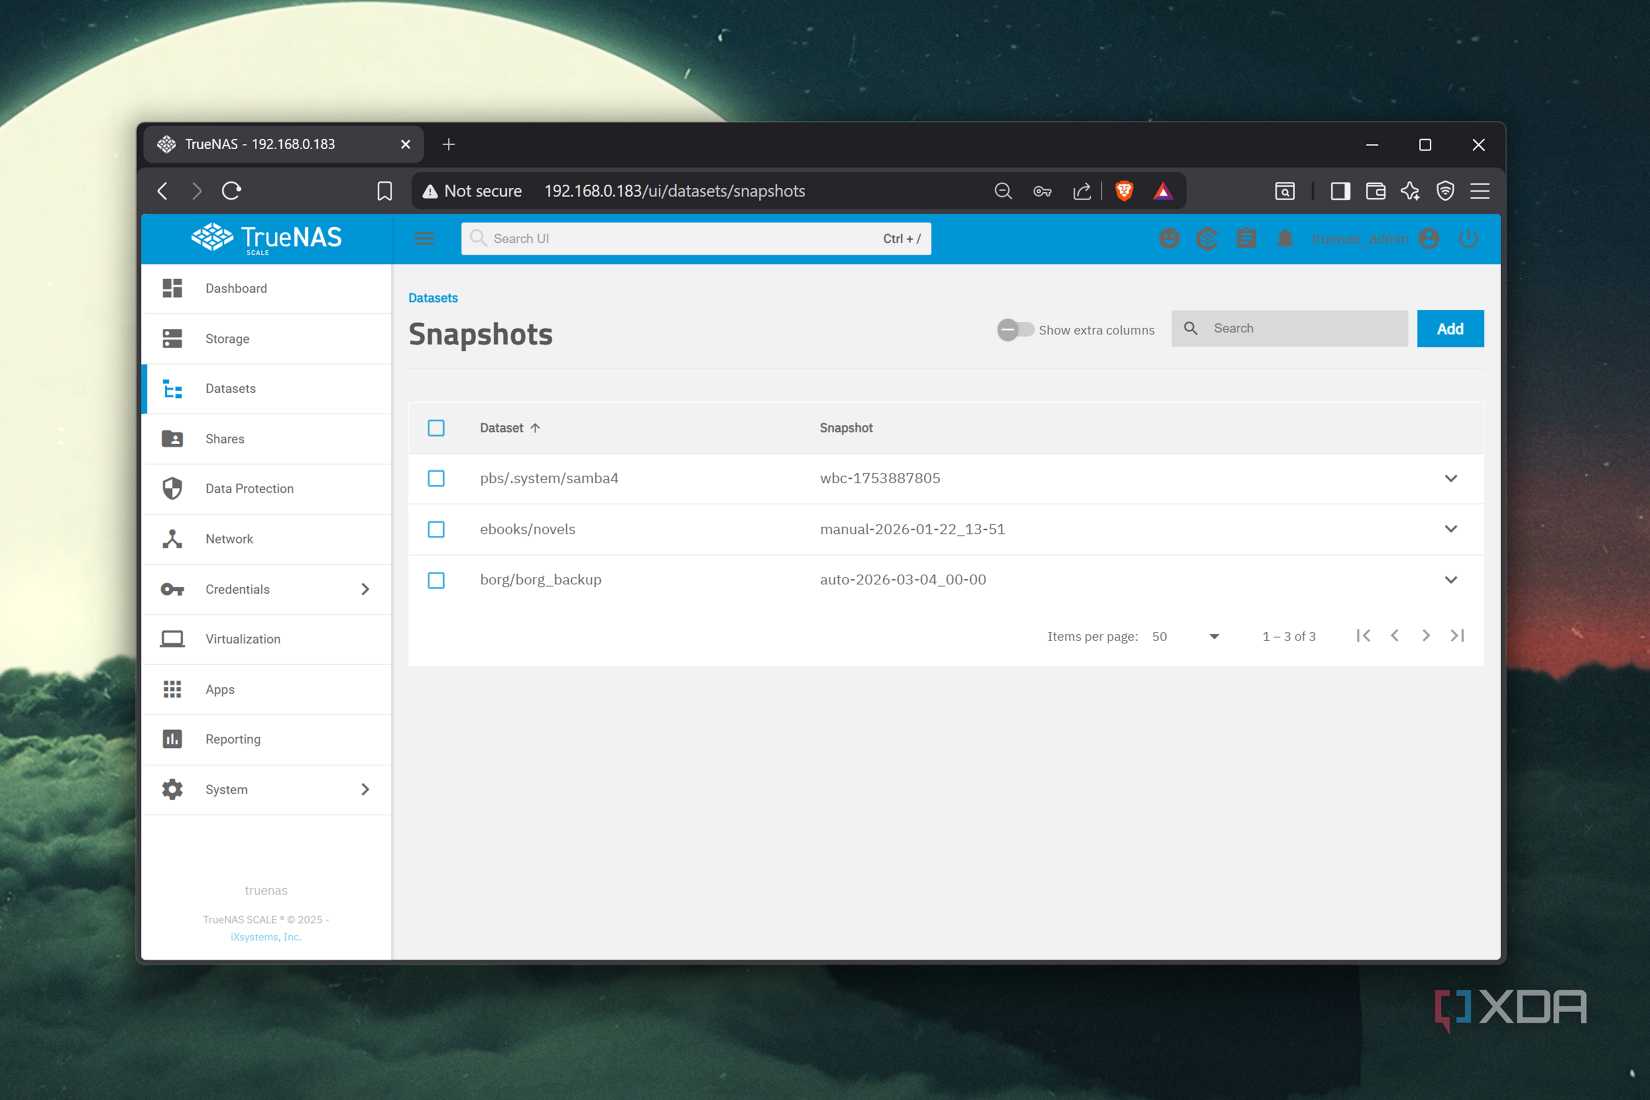Expand the Credentials submenu chevron

pyautogui.click(x=365, y=589)
